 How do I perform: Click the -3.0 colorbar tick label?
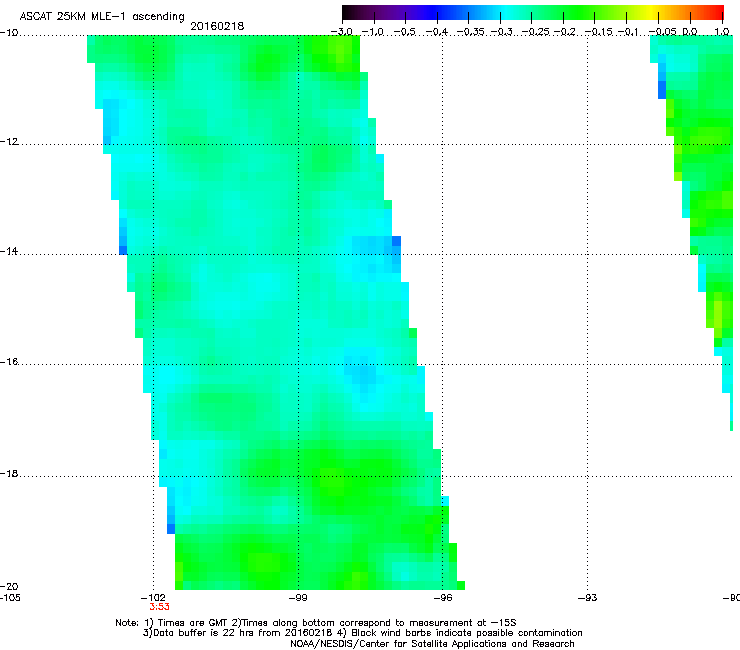341,32
